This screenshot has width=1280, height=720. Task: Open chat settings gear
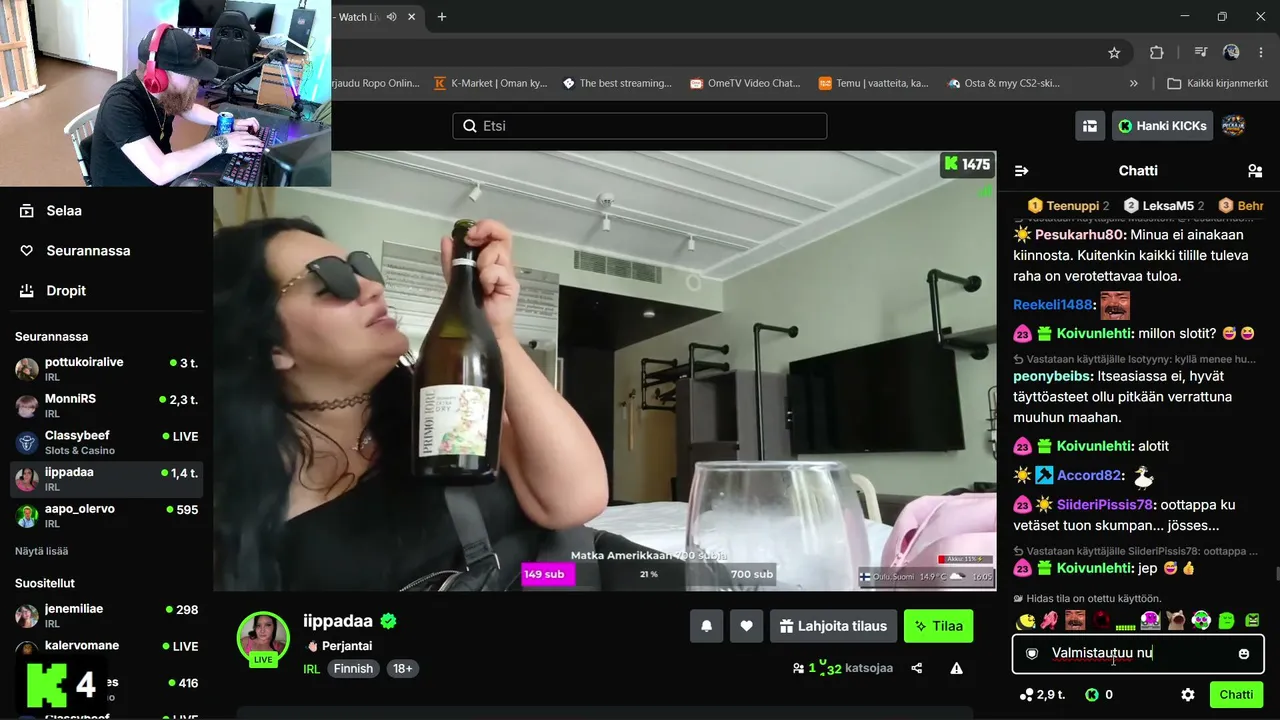[x=1188, y=695]
